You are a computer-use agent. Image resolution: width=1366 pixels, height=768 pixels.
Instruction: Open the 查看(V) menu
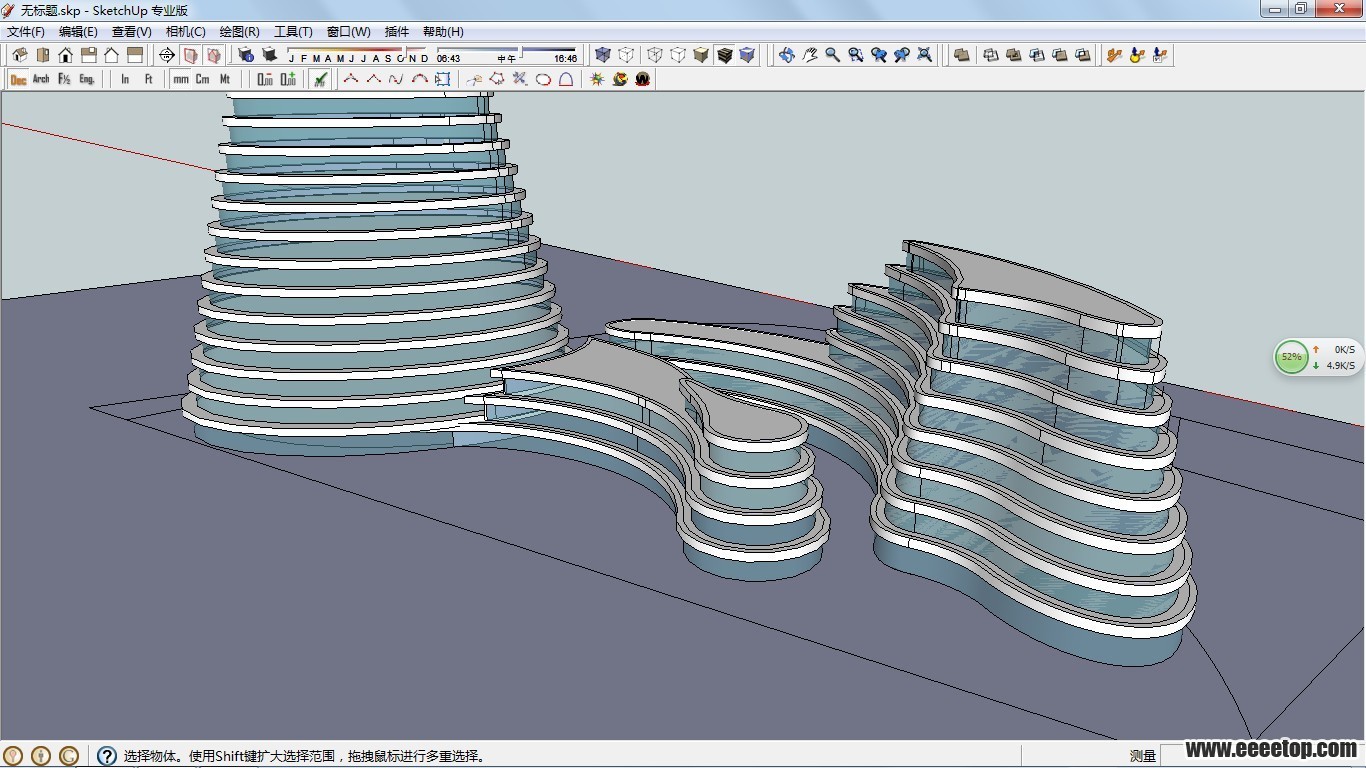coord(132,32)
